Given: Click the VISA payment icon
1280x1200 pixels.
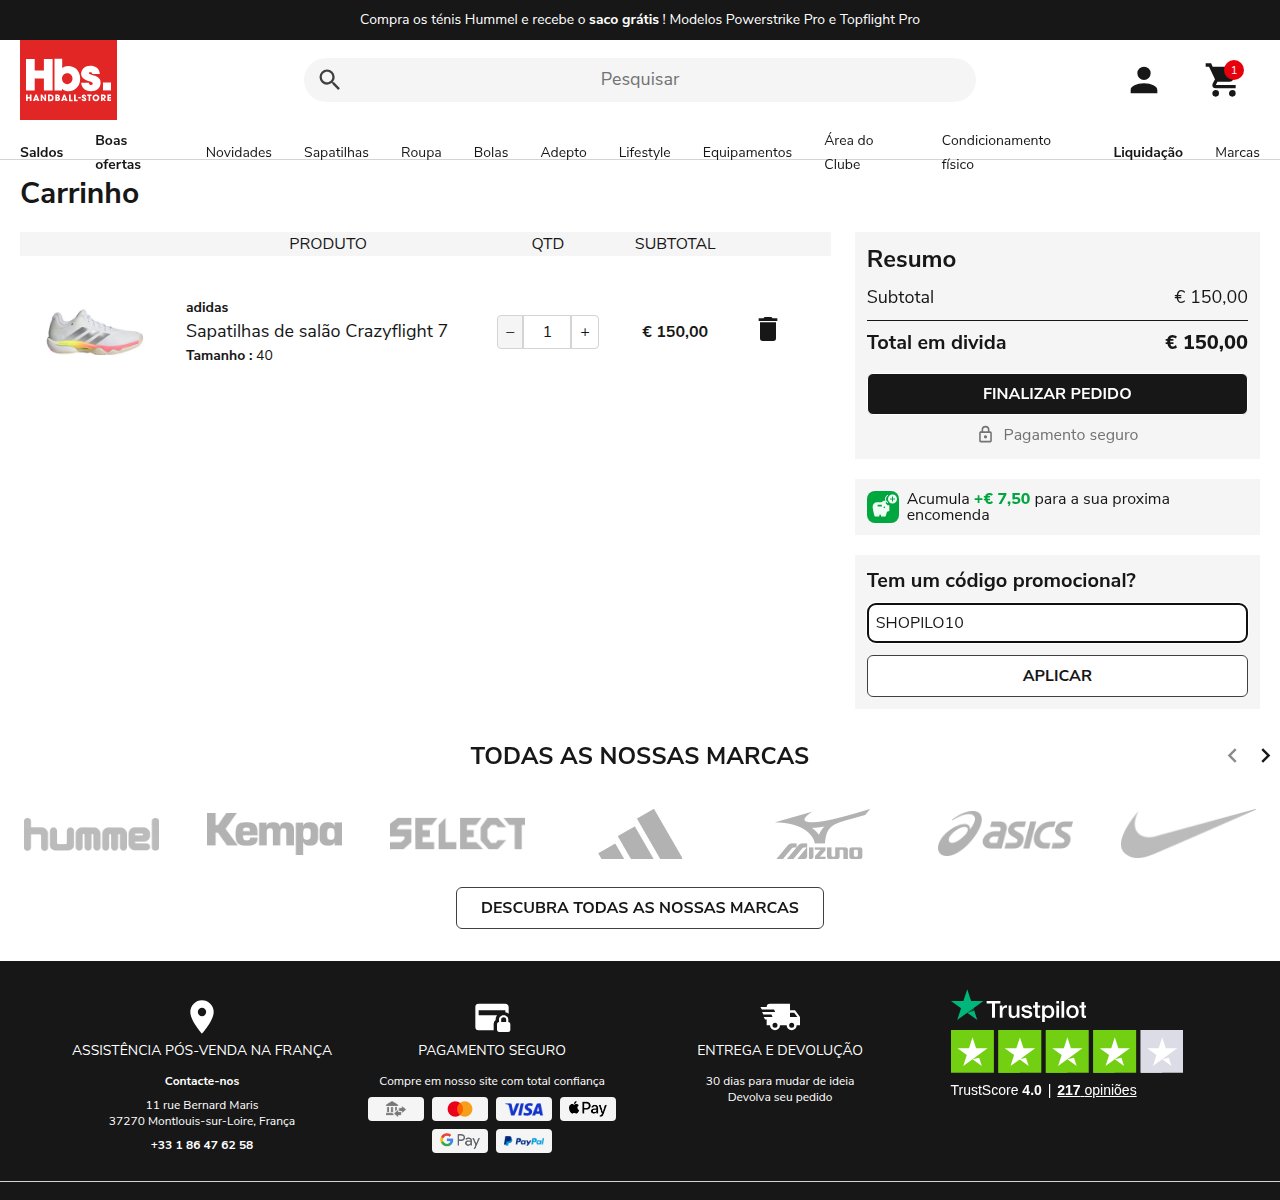Looking at the screenshot, I should coord(524,1109).
